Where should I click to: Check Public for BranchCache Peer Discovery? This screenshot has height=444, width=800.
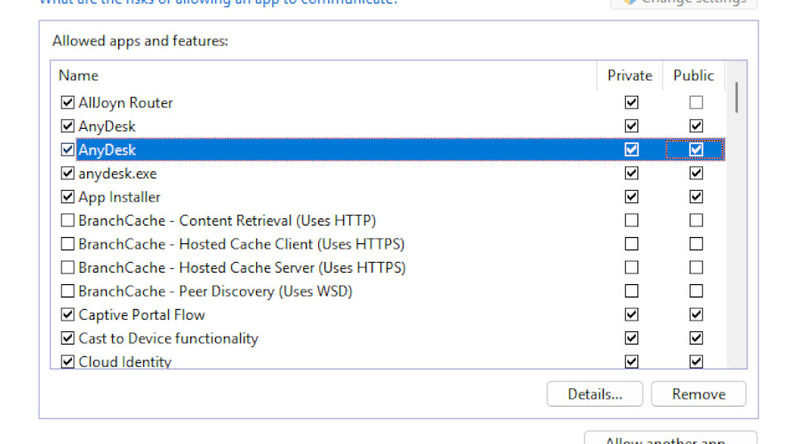tap(696, 291)
